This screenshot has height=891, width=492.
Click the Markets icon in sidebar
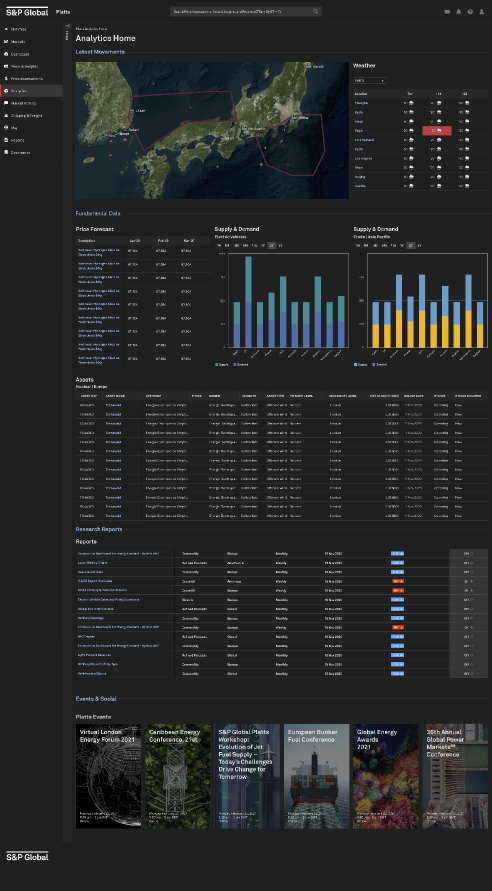(x=6, y=41)
